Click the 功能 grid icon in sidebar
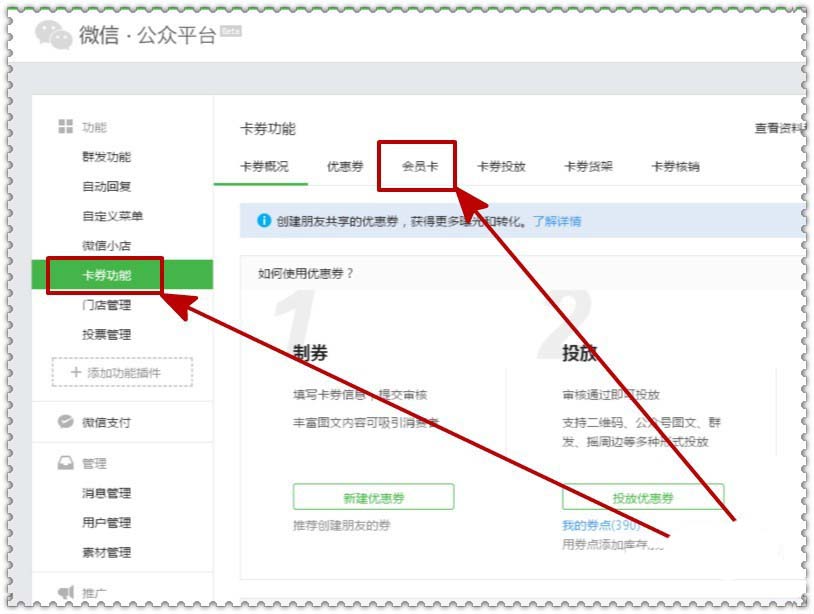The width and height of the screenshot is (814, 614). click(62, 123)
